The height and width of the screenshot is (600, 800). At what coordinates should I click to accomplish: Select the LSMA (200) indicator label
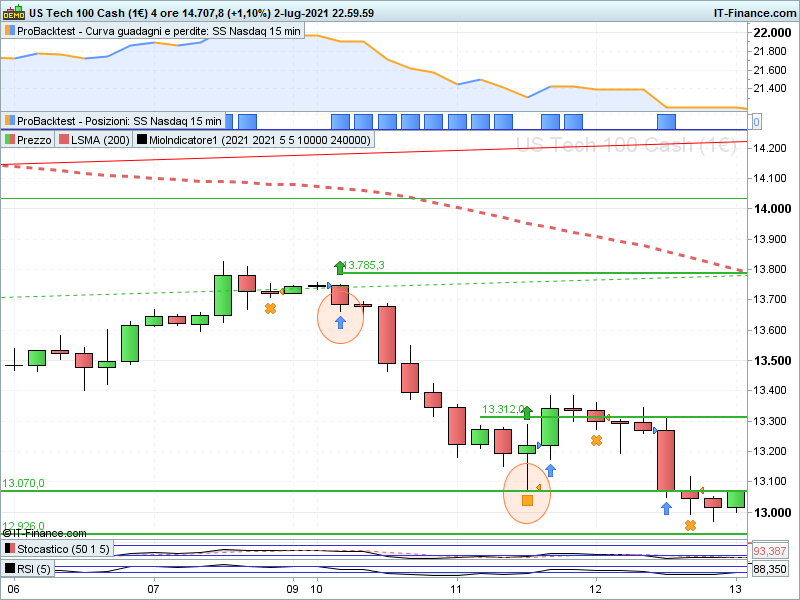coord(94,139)
